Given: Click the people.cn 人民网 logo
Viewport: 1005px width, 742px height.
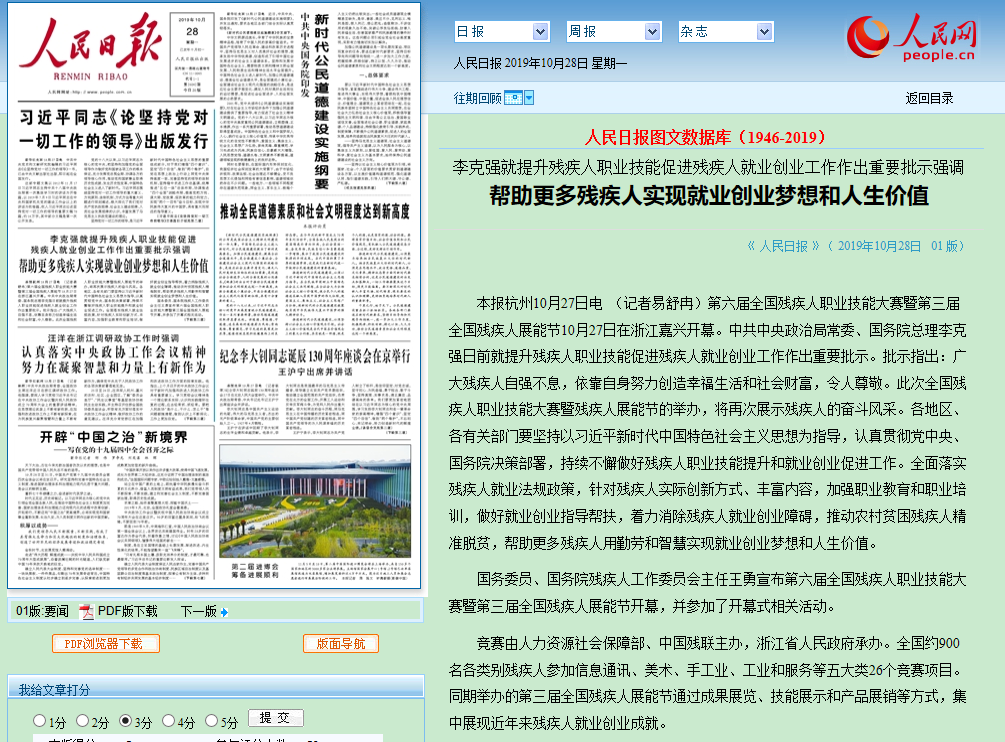Looking at the screenshot, I should [x=911, y=37].
